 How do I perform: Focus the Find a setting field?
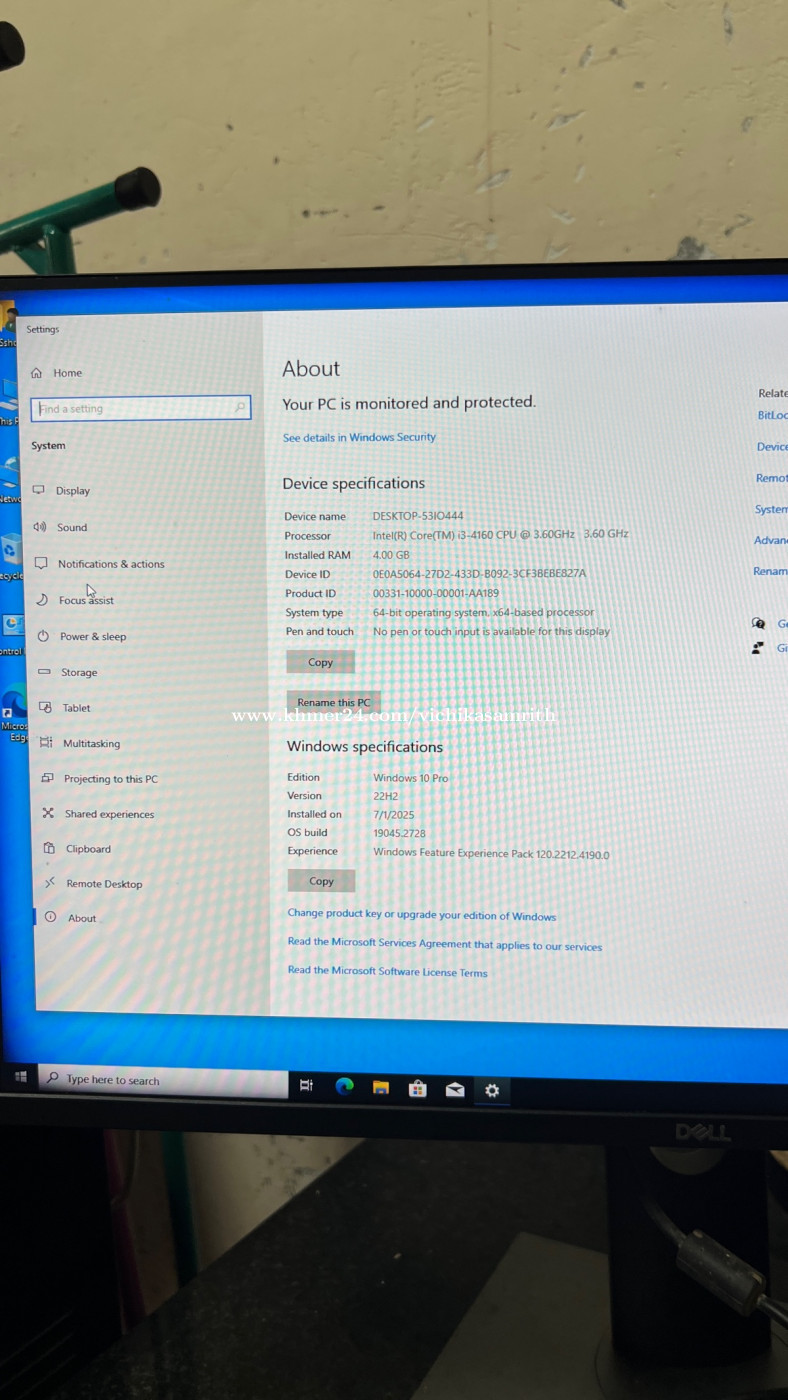[141, 408]
